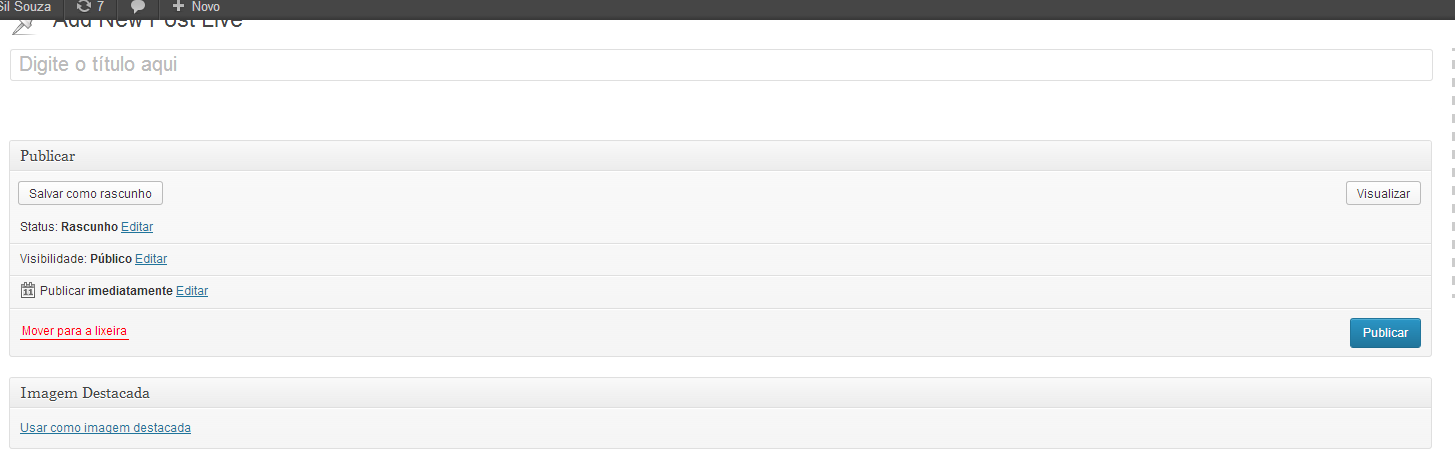Click the bold Rascunho status value
1455x461 pixels.
tap(89, 227)
